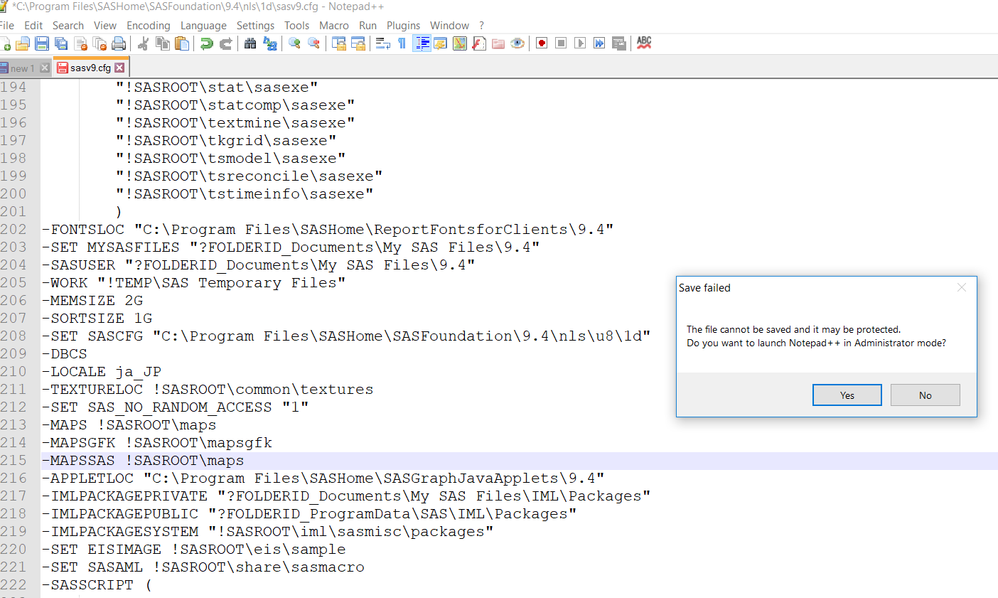Click the text '-LOCALE ja_JP'
Viewport: 998px width, 598px height.
102,372
